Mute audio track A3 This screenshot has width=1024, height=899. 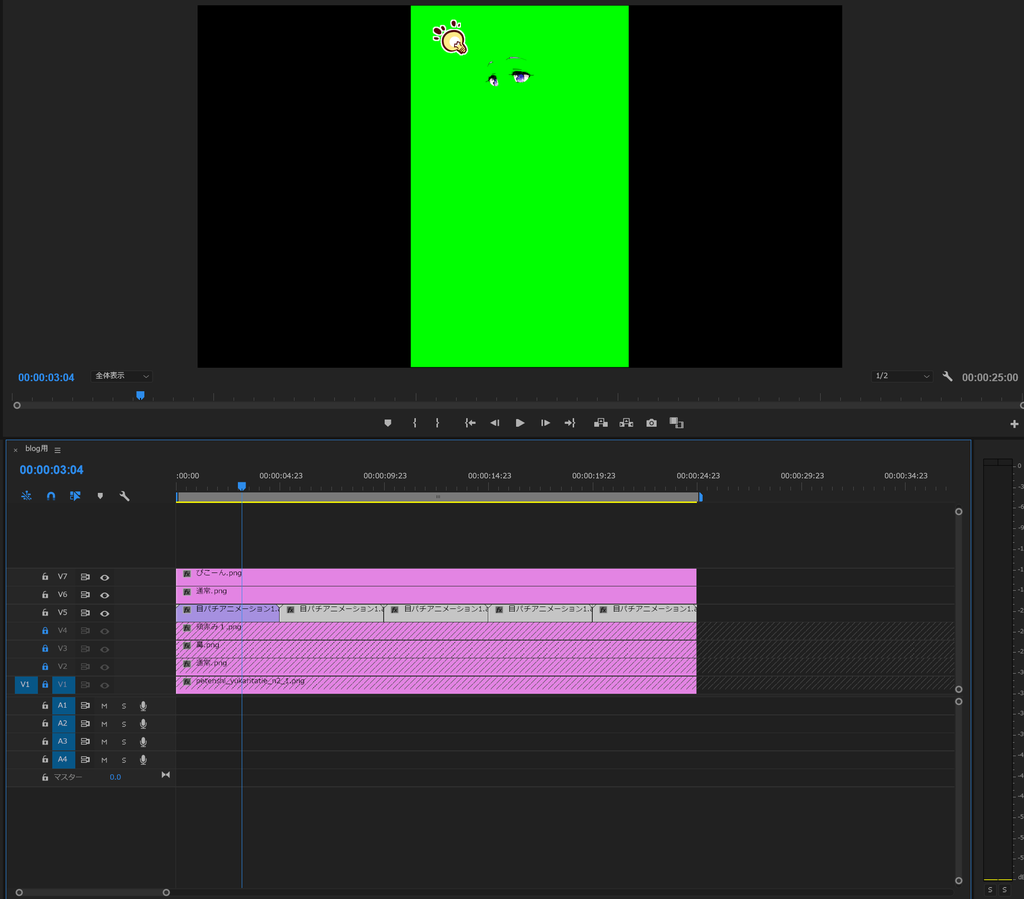104,742
